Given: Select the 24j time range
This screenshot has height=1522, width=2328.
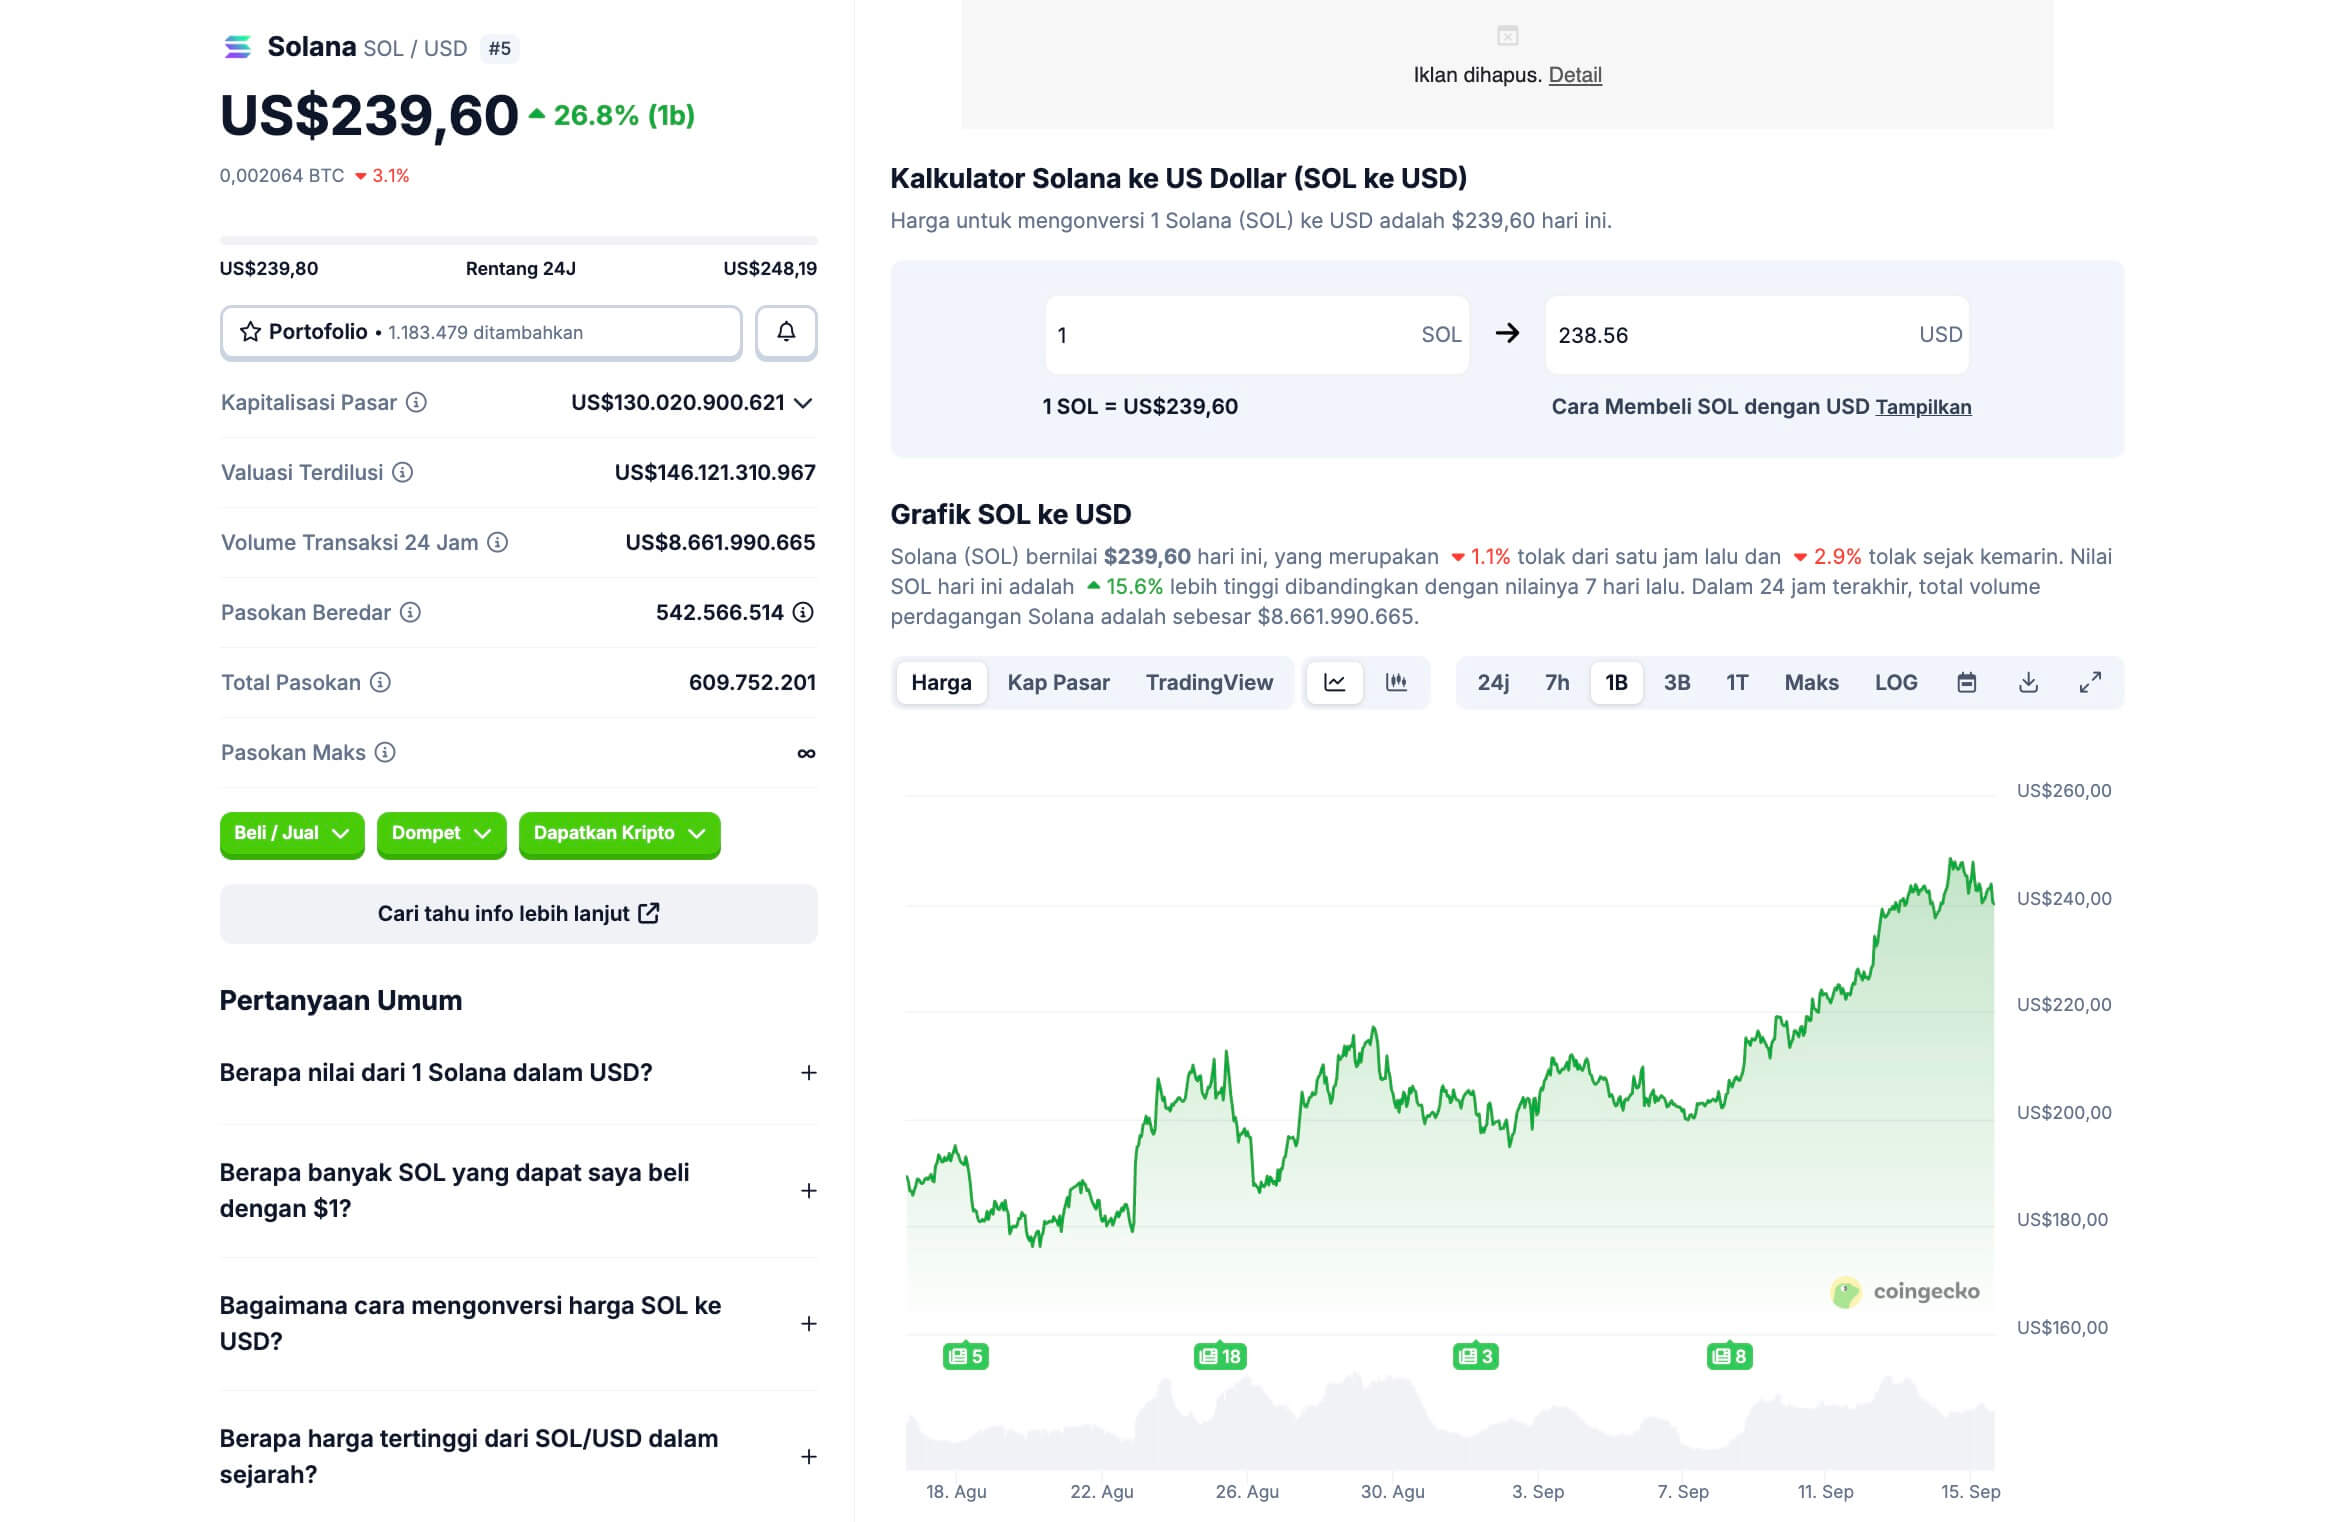Looking at the screenshot, I should (1493, 682).
